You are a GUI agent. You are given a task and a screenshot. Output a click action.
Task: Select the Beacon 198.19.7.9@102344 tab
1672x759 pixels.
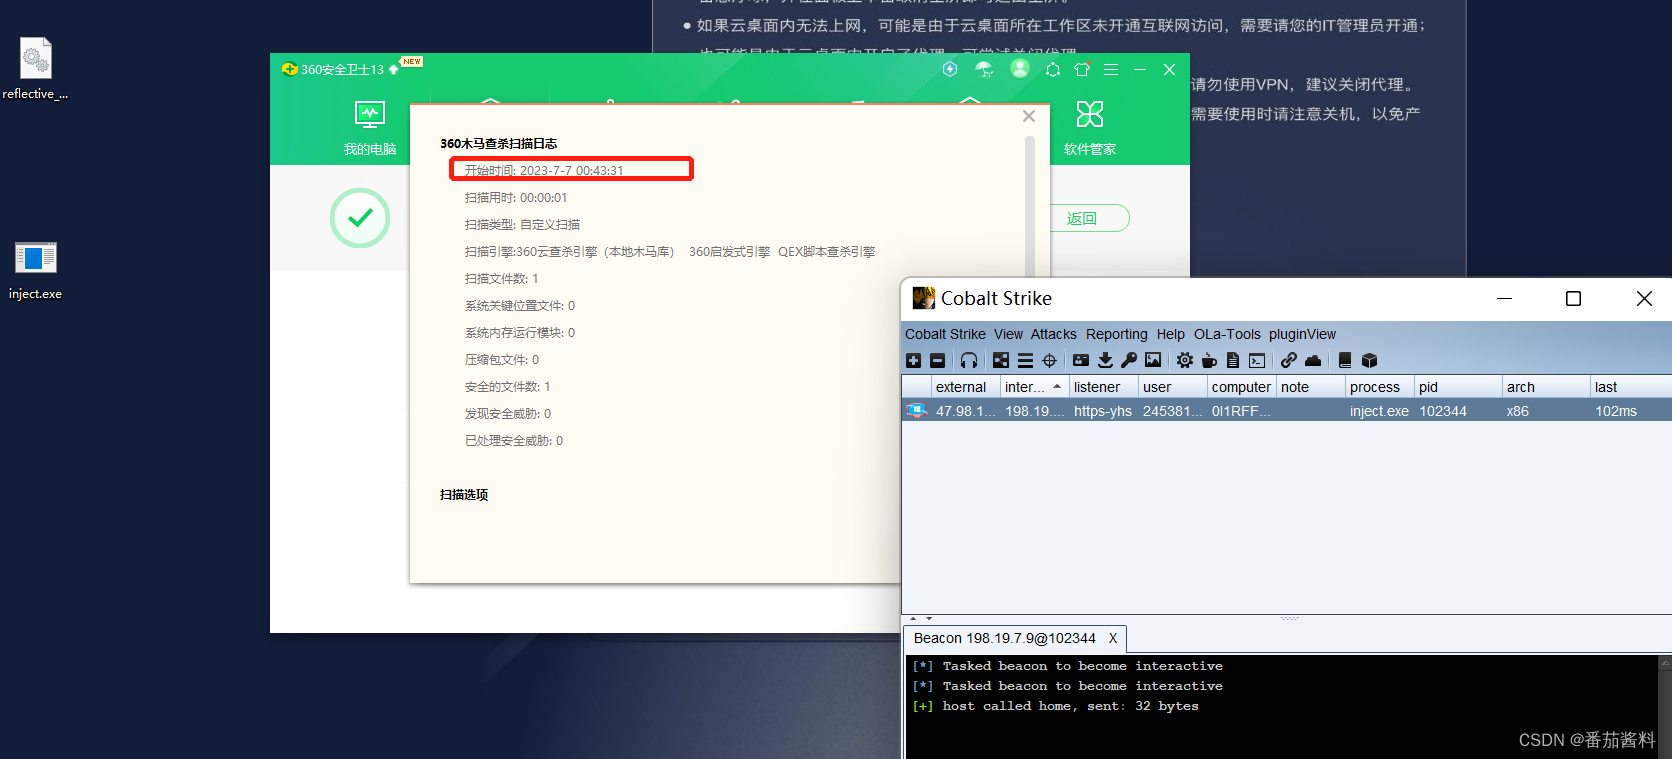1005,638
